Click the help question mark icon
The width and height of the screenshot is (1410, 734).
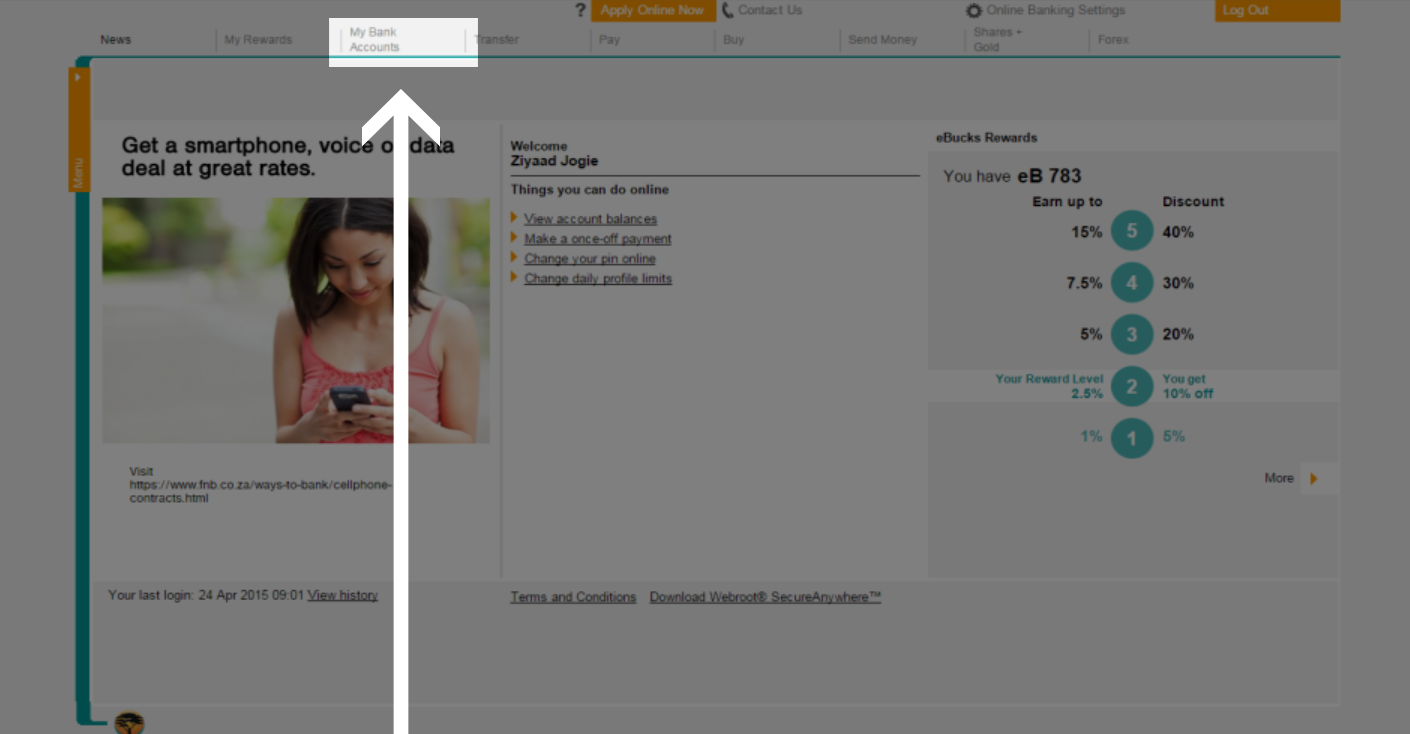coord(581,10)
